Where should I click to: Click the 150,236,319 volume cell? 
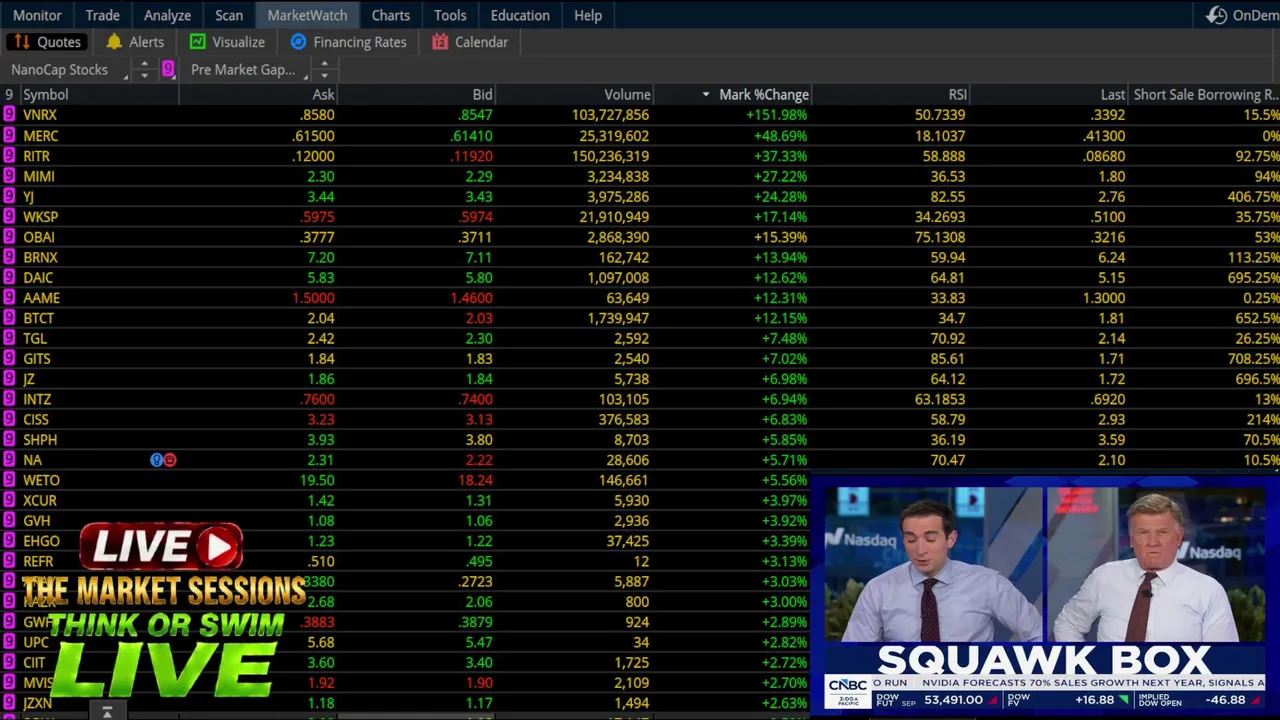610,156
